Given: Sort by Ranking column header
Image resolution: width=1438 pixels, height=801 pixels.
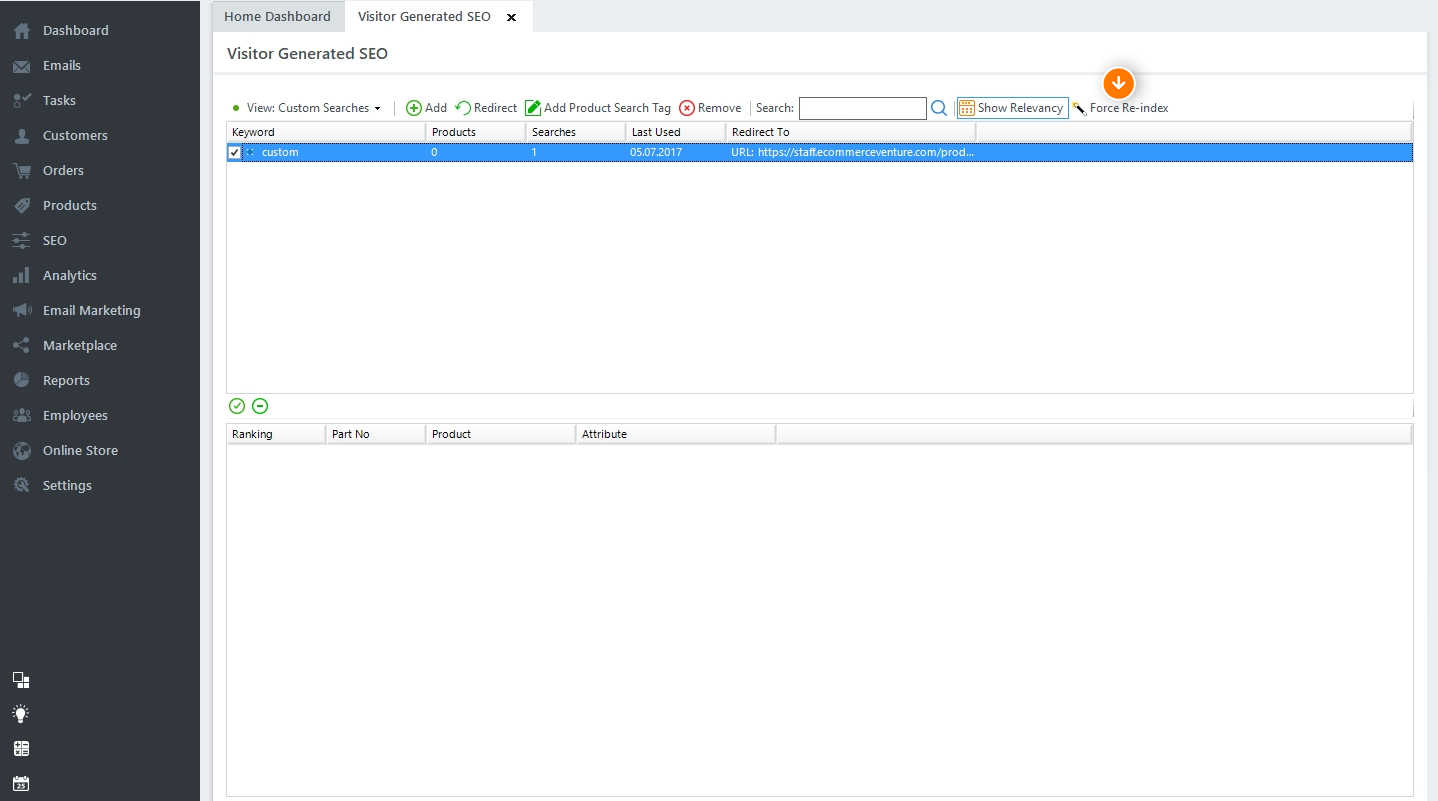Looking at the screenshot, I should click(276, 434).
